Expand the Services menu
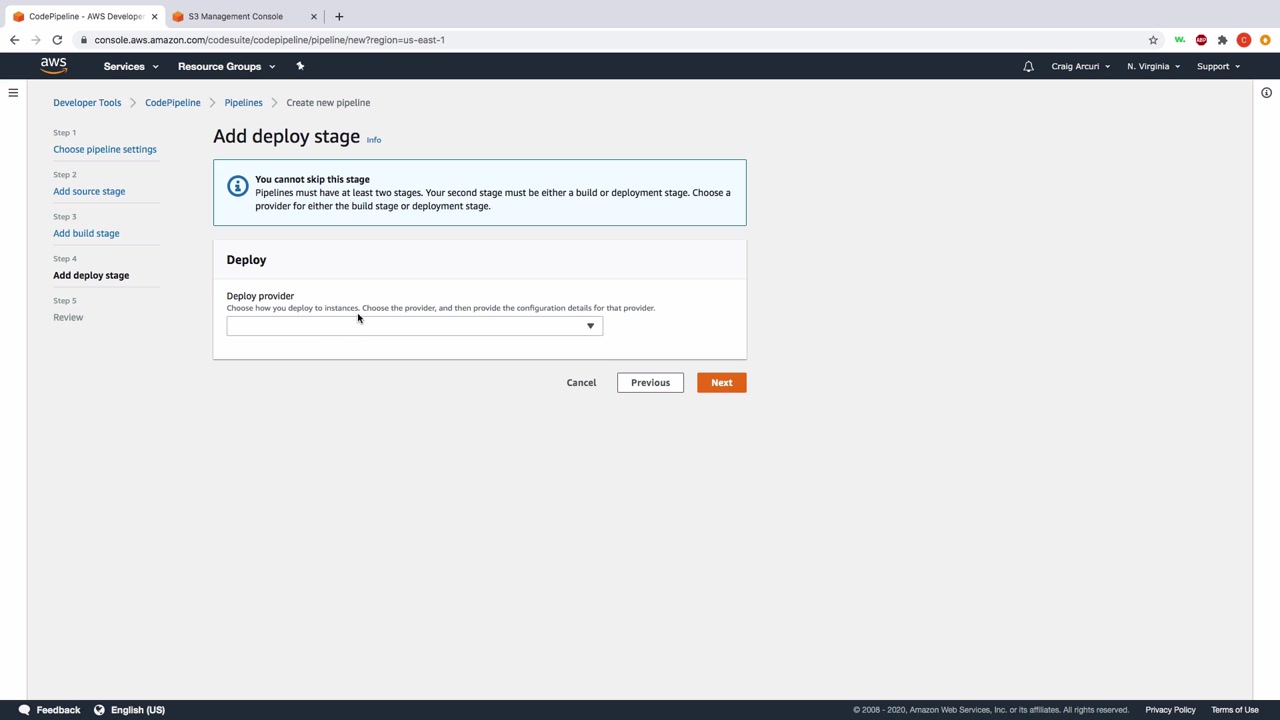 click(131, 66)
